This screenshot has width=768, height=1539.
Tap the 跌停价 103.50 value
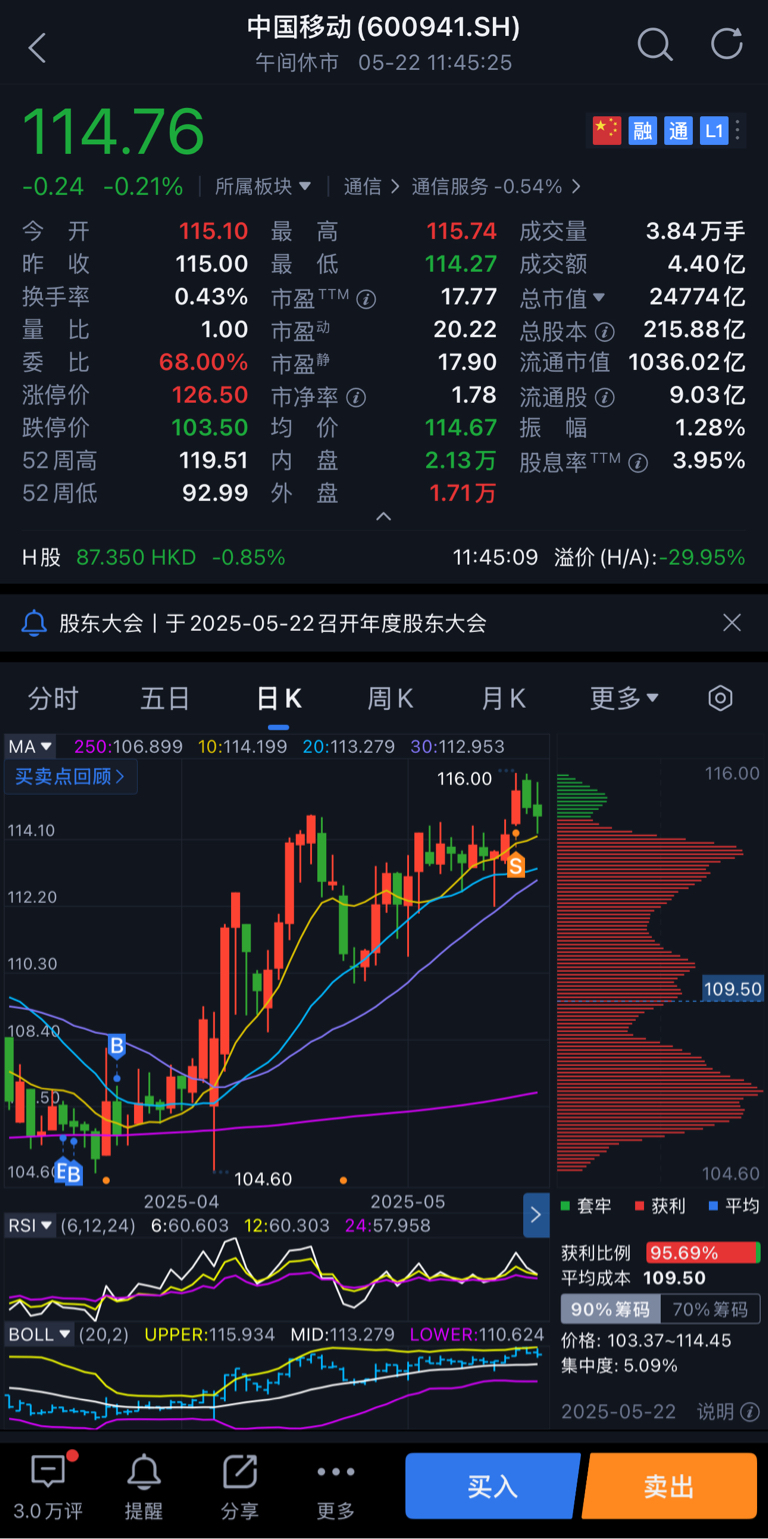pyautogui.click(x=210, y=428)
